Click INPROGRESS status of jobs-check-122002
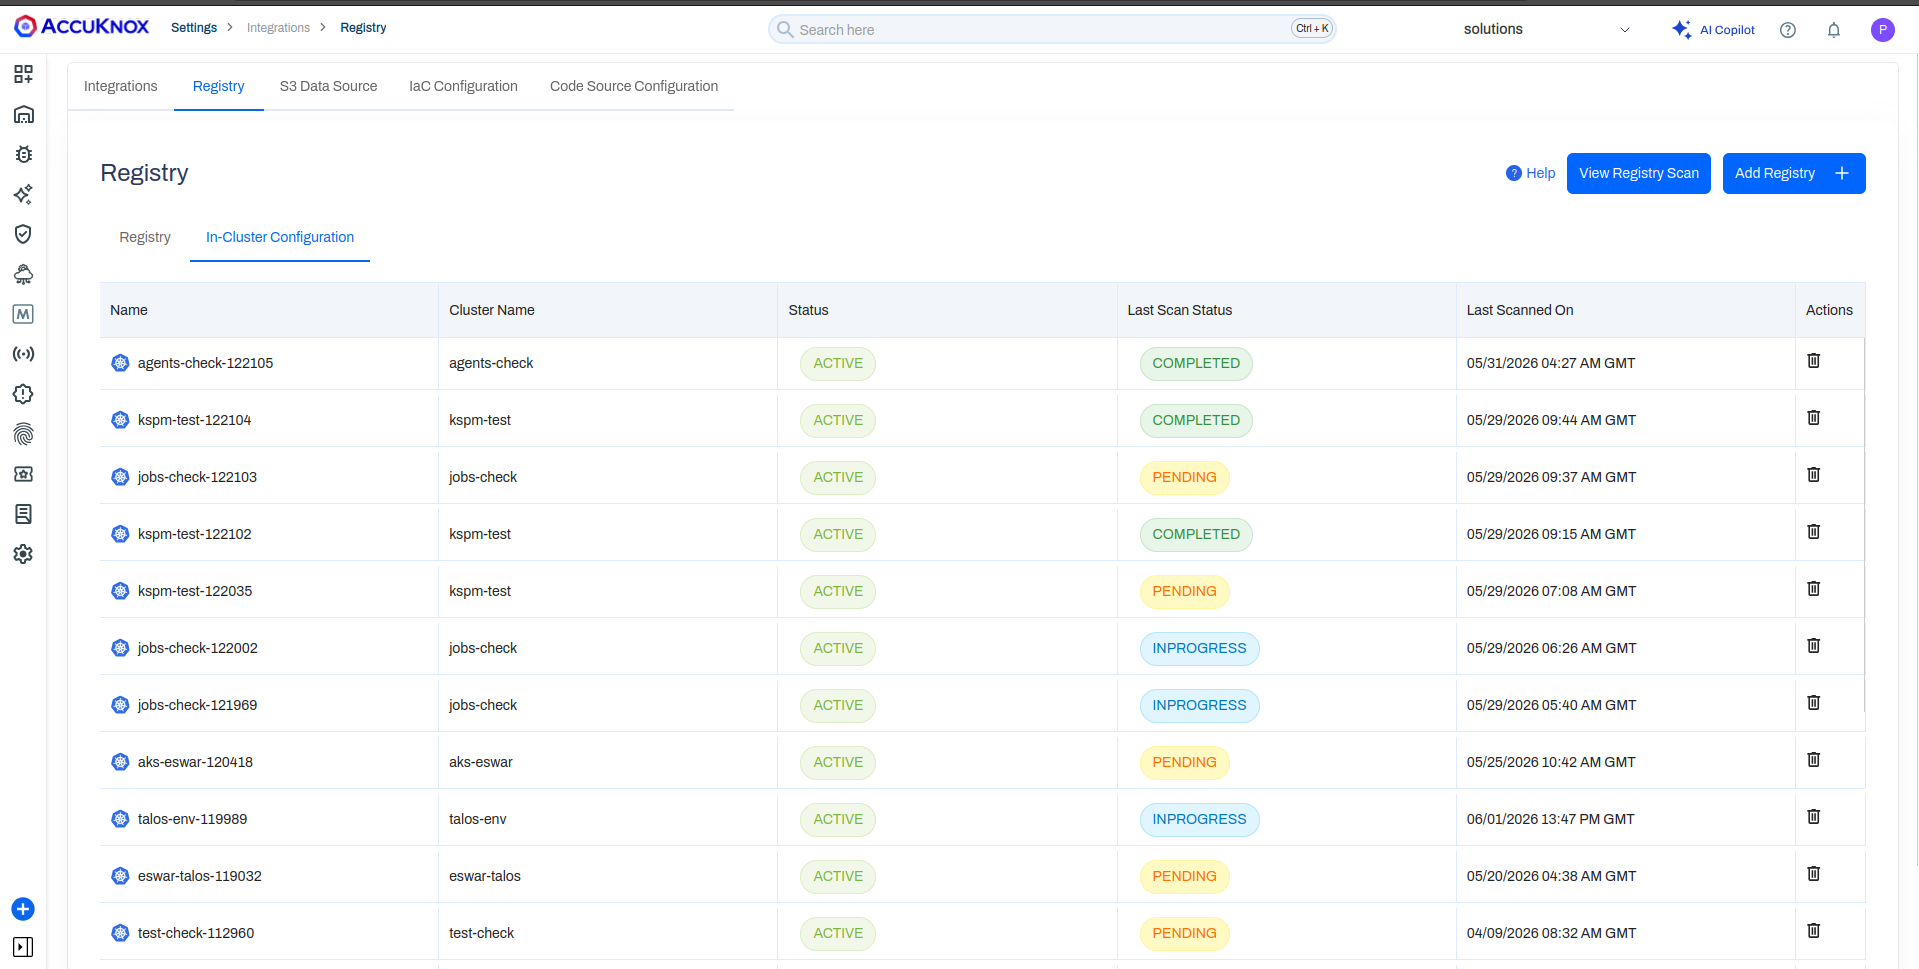The width and height of the screenshot is (1919, 969). 1199,648
